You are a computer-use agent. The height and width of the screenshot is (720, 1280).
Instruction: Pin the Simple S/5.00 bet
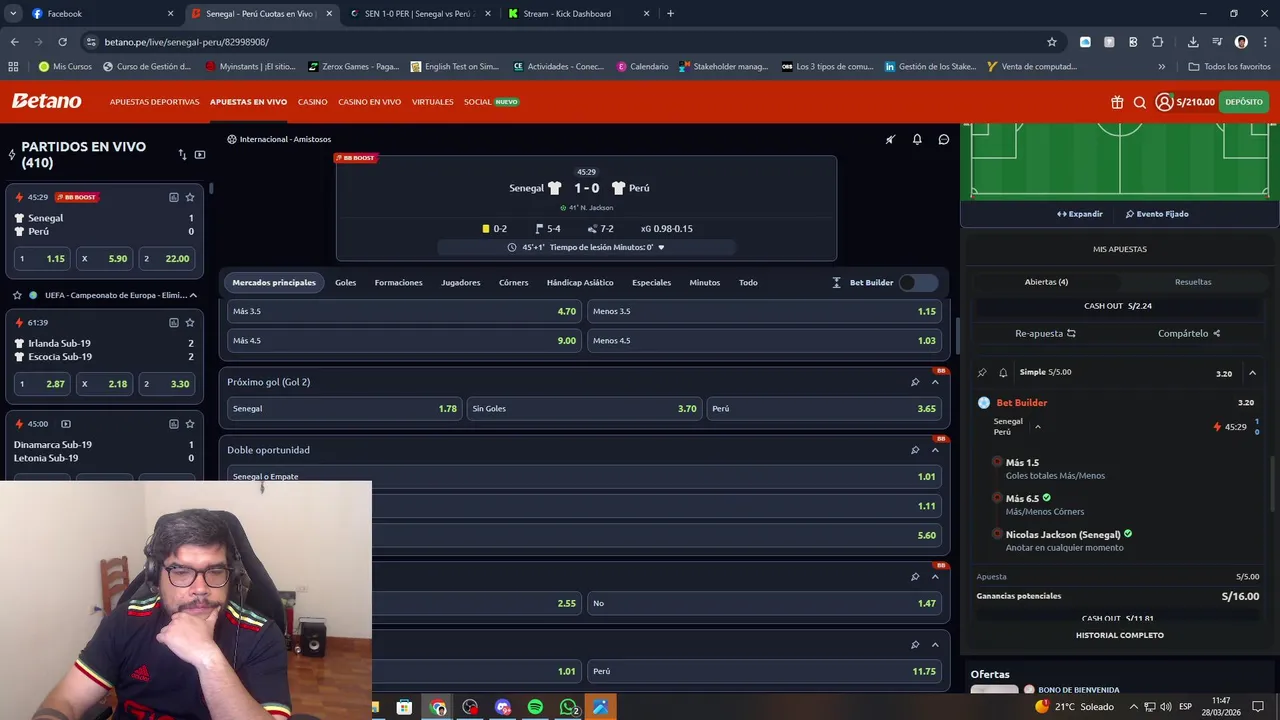click(x=982, y=373)
